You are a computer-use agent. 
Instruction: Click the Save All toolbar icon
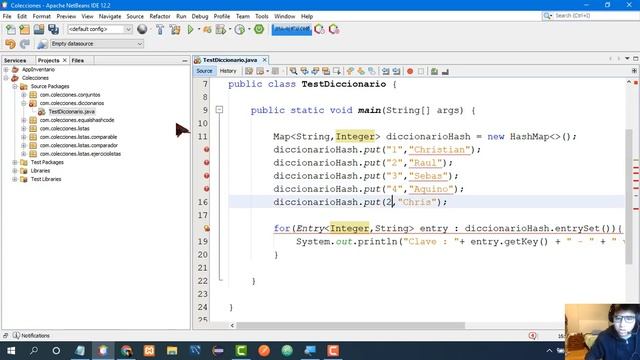pyautogui.click(x=53, y=29)
